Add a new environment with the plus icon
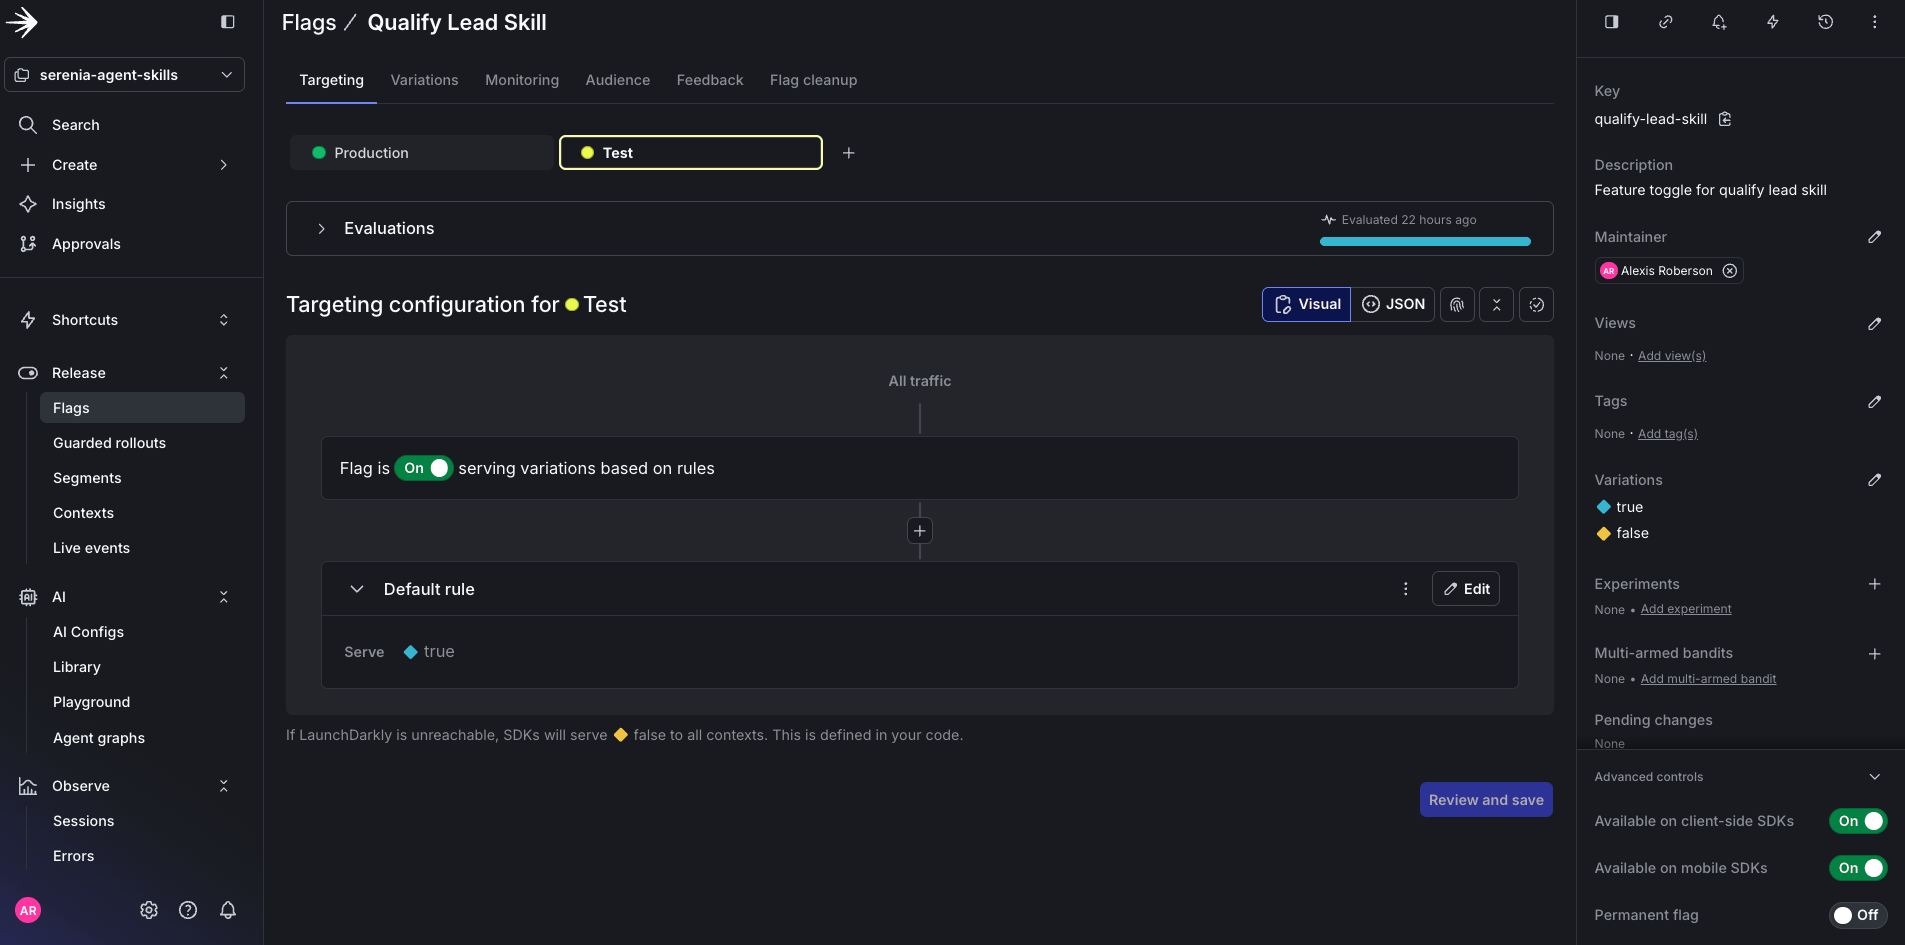Screen dimensions: 1905x945 coord(849,153)
